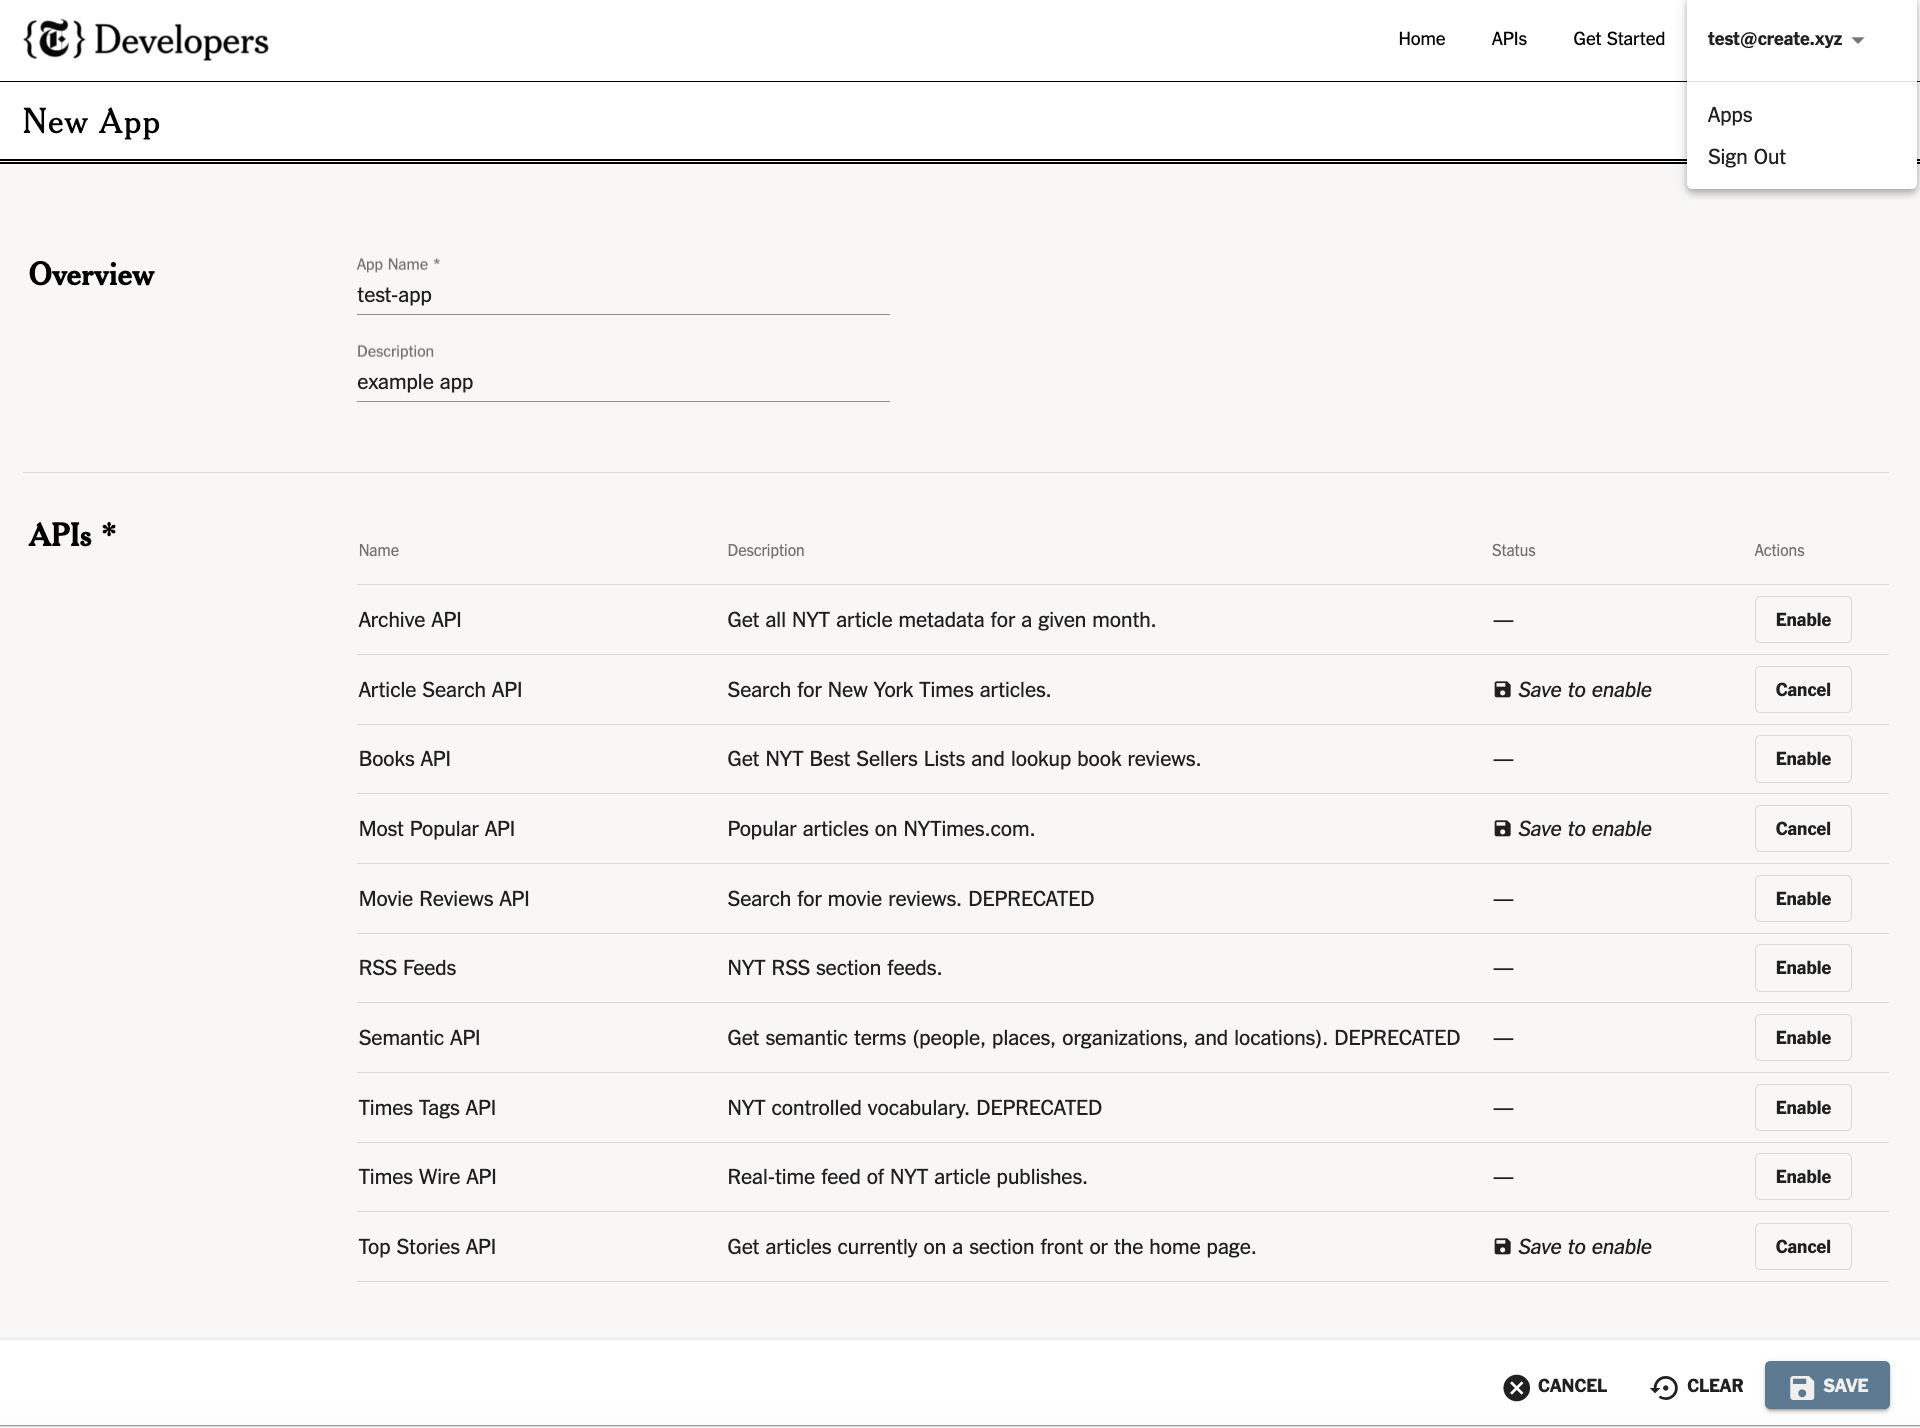Open the Get Started nav item
Viewport: 1920px width, 1428px height.
point(1618,39)
